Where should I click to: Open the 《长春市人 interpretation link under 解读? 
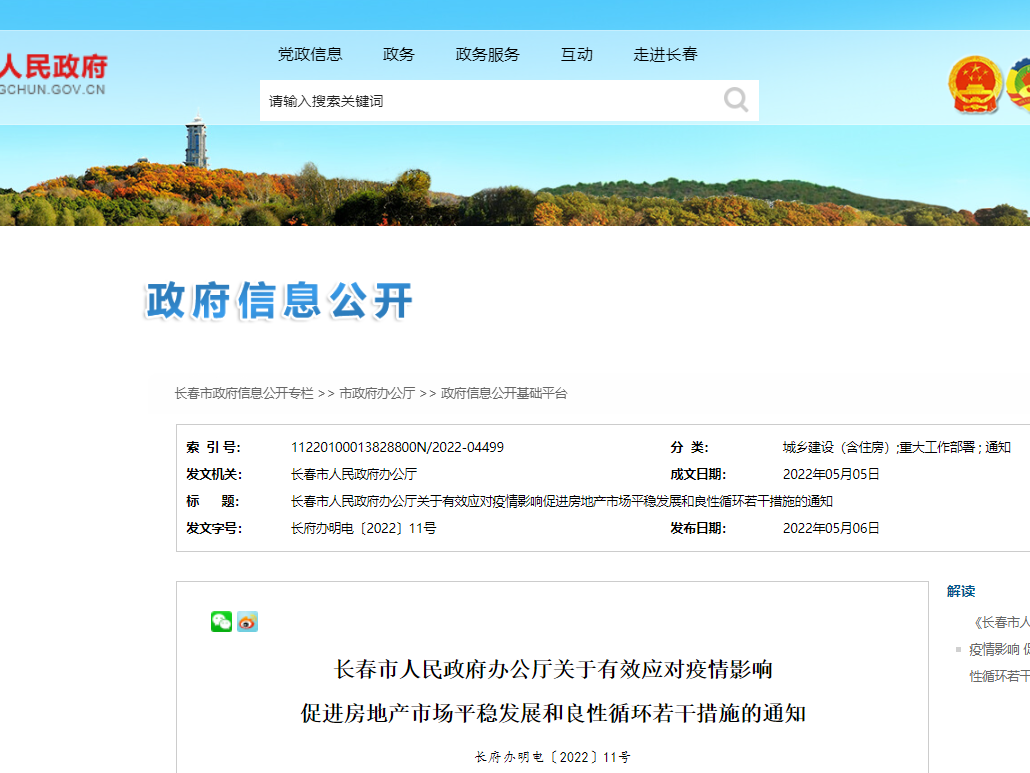click(1000, 622)
